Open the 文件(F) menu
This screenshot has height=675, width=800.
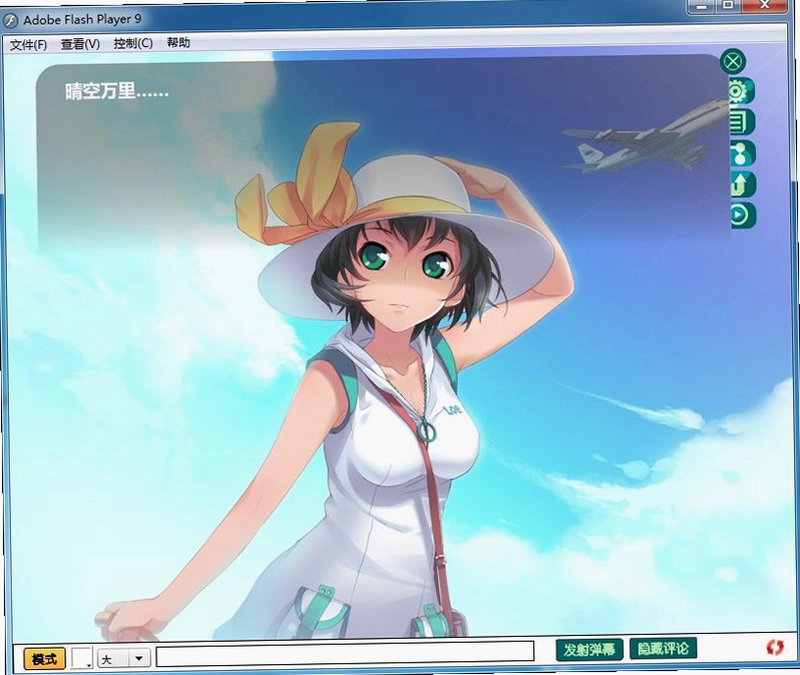click(29, 45)
